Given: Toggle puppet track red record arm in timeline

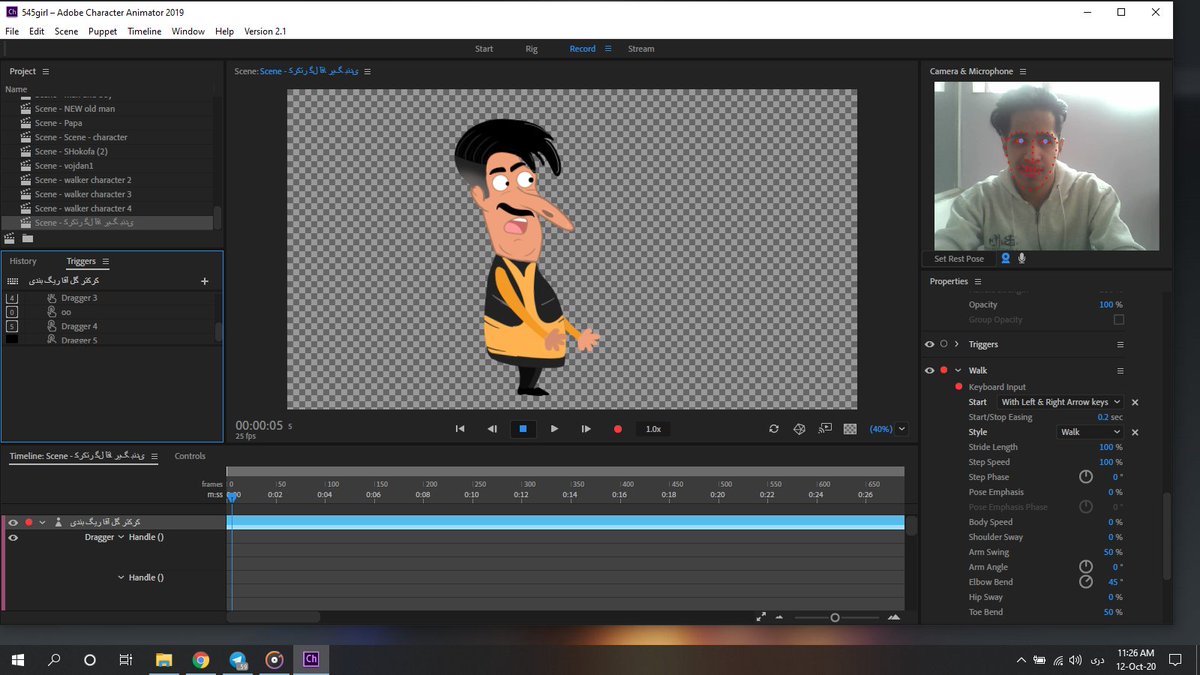Looking at the screenshot, I should (29, 522).
